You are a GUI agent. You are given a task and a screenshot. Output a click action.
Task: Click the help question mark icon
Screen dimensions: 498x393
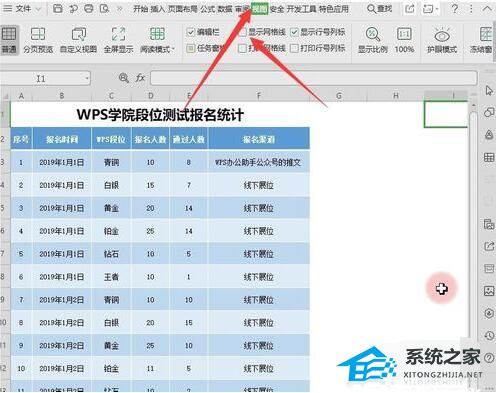[x=455, y=9]
